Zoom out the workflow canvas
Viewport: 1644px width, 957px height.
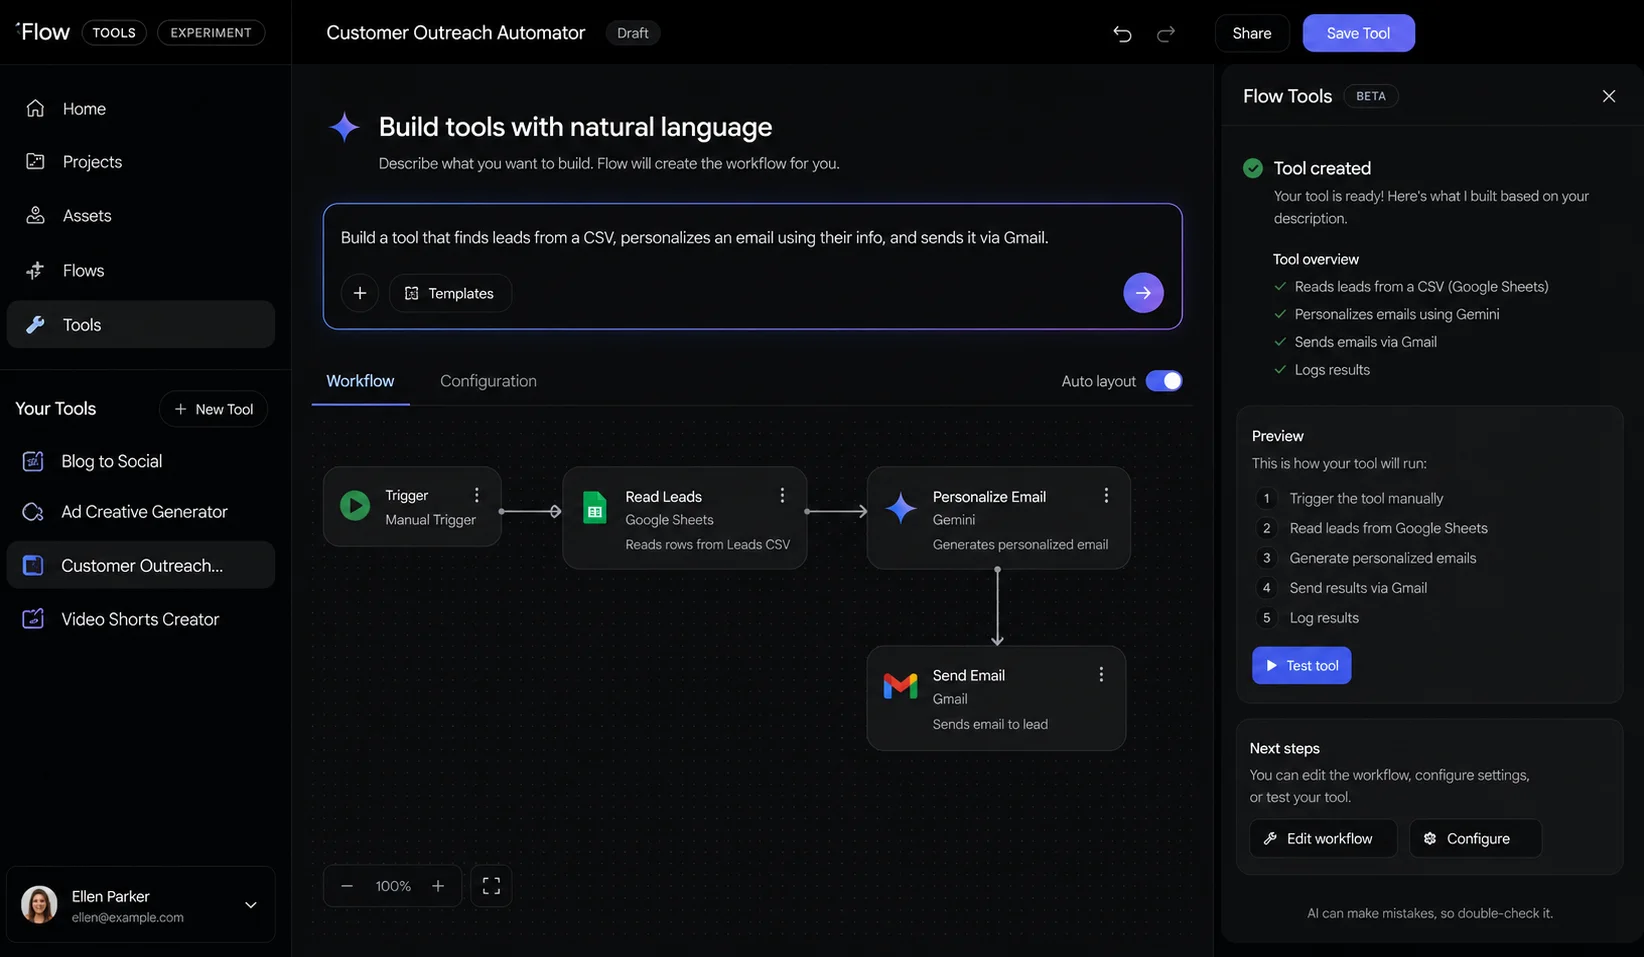click(347, 886)
